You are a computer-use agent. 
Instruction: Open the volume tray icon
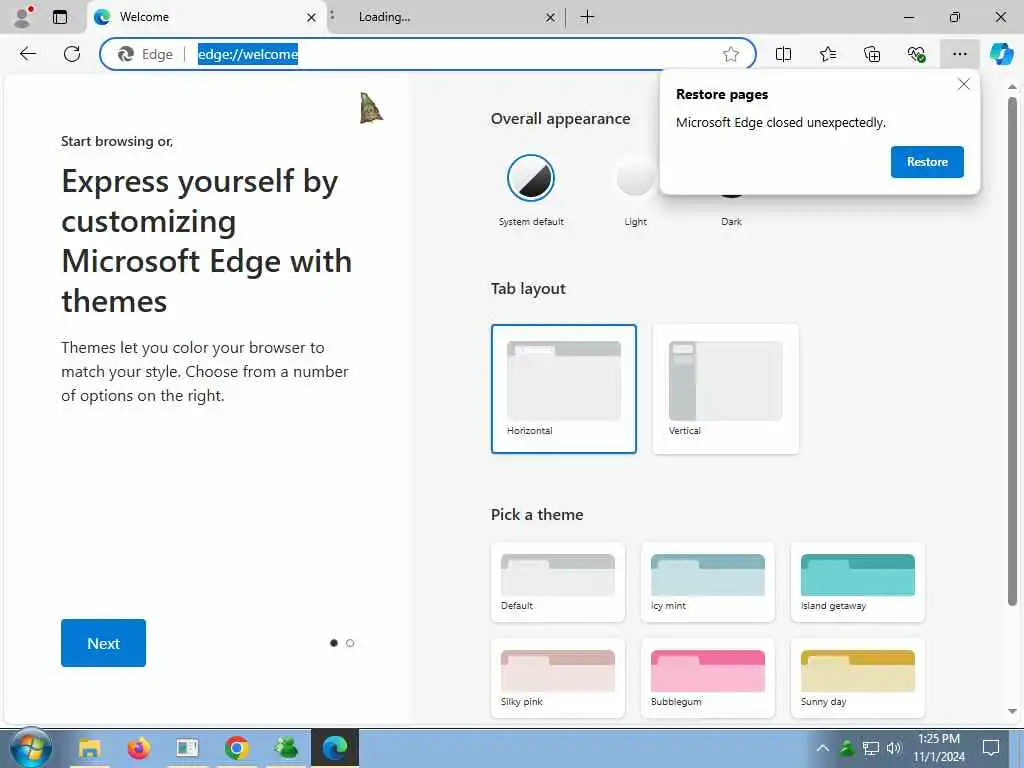pos(894,748)
